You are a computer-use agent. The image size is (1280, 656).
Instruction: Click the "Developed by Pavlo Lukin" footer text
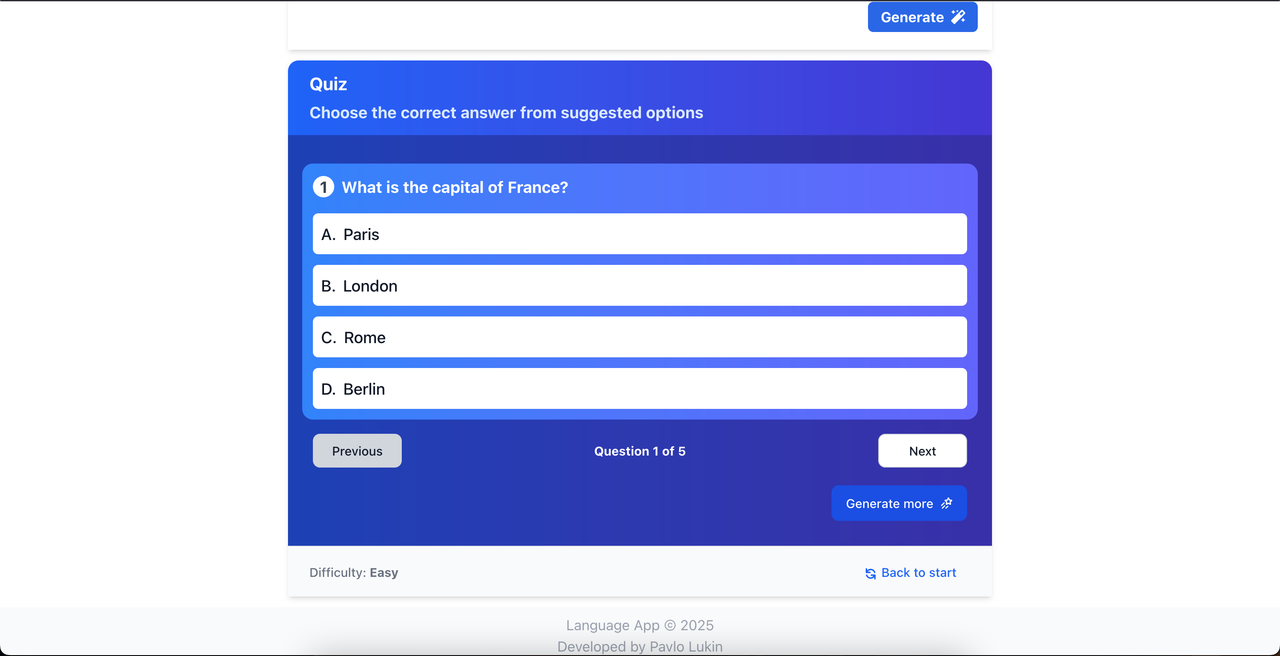[640, 647]
